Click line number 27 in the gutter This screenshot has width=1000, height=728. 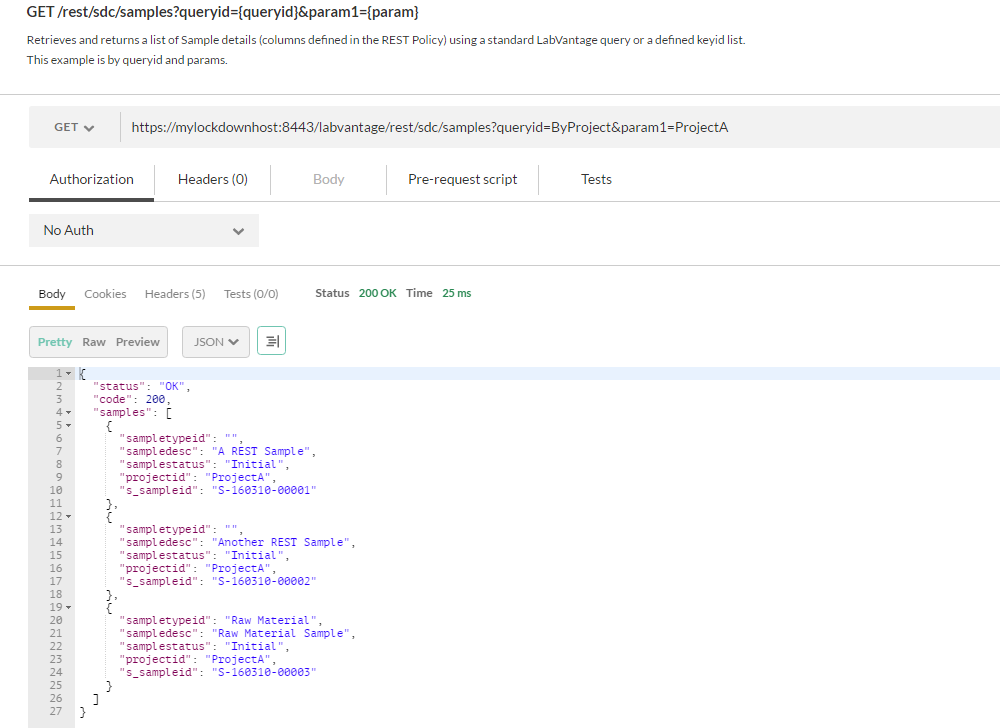click(56, 711)
